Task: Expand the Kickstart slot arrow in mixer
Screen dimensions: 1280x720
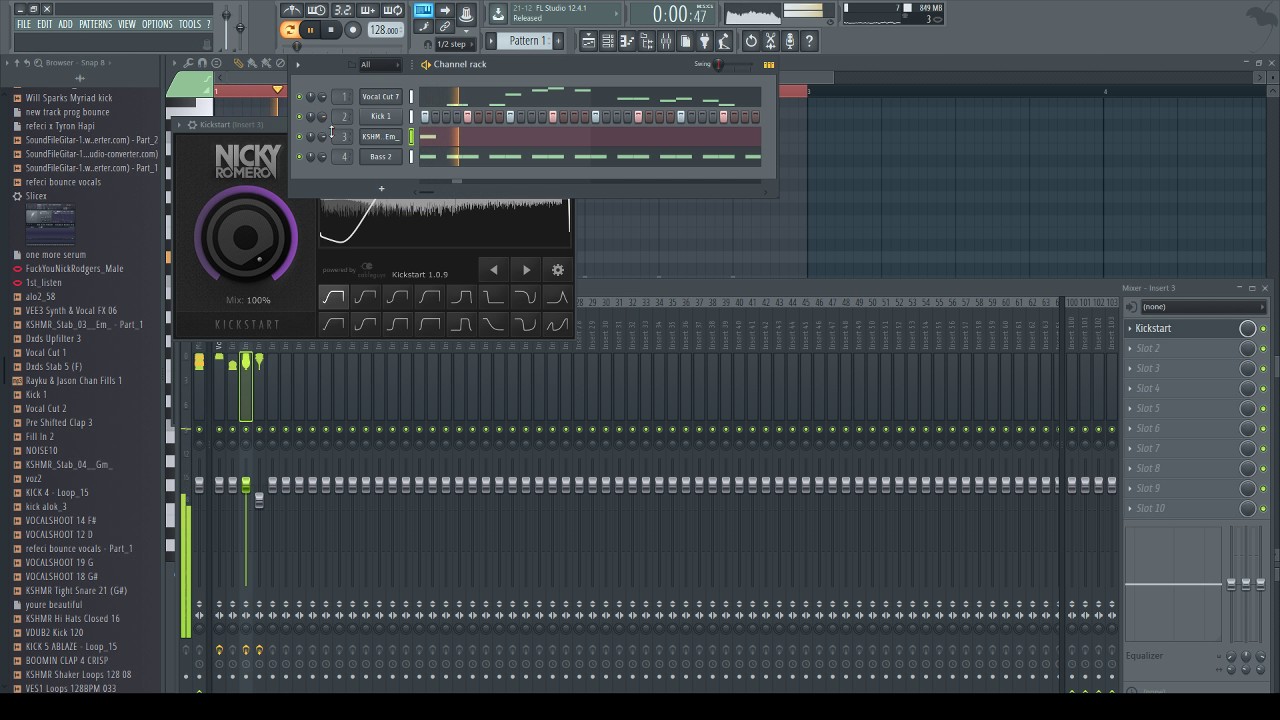Action: click(x=1130, y=329)
